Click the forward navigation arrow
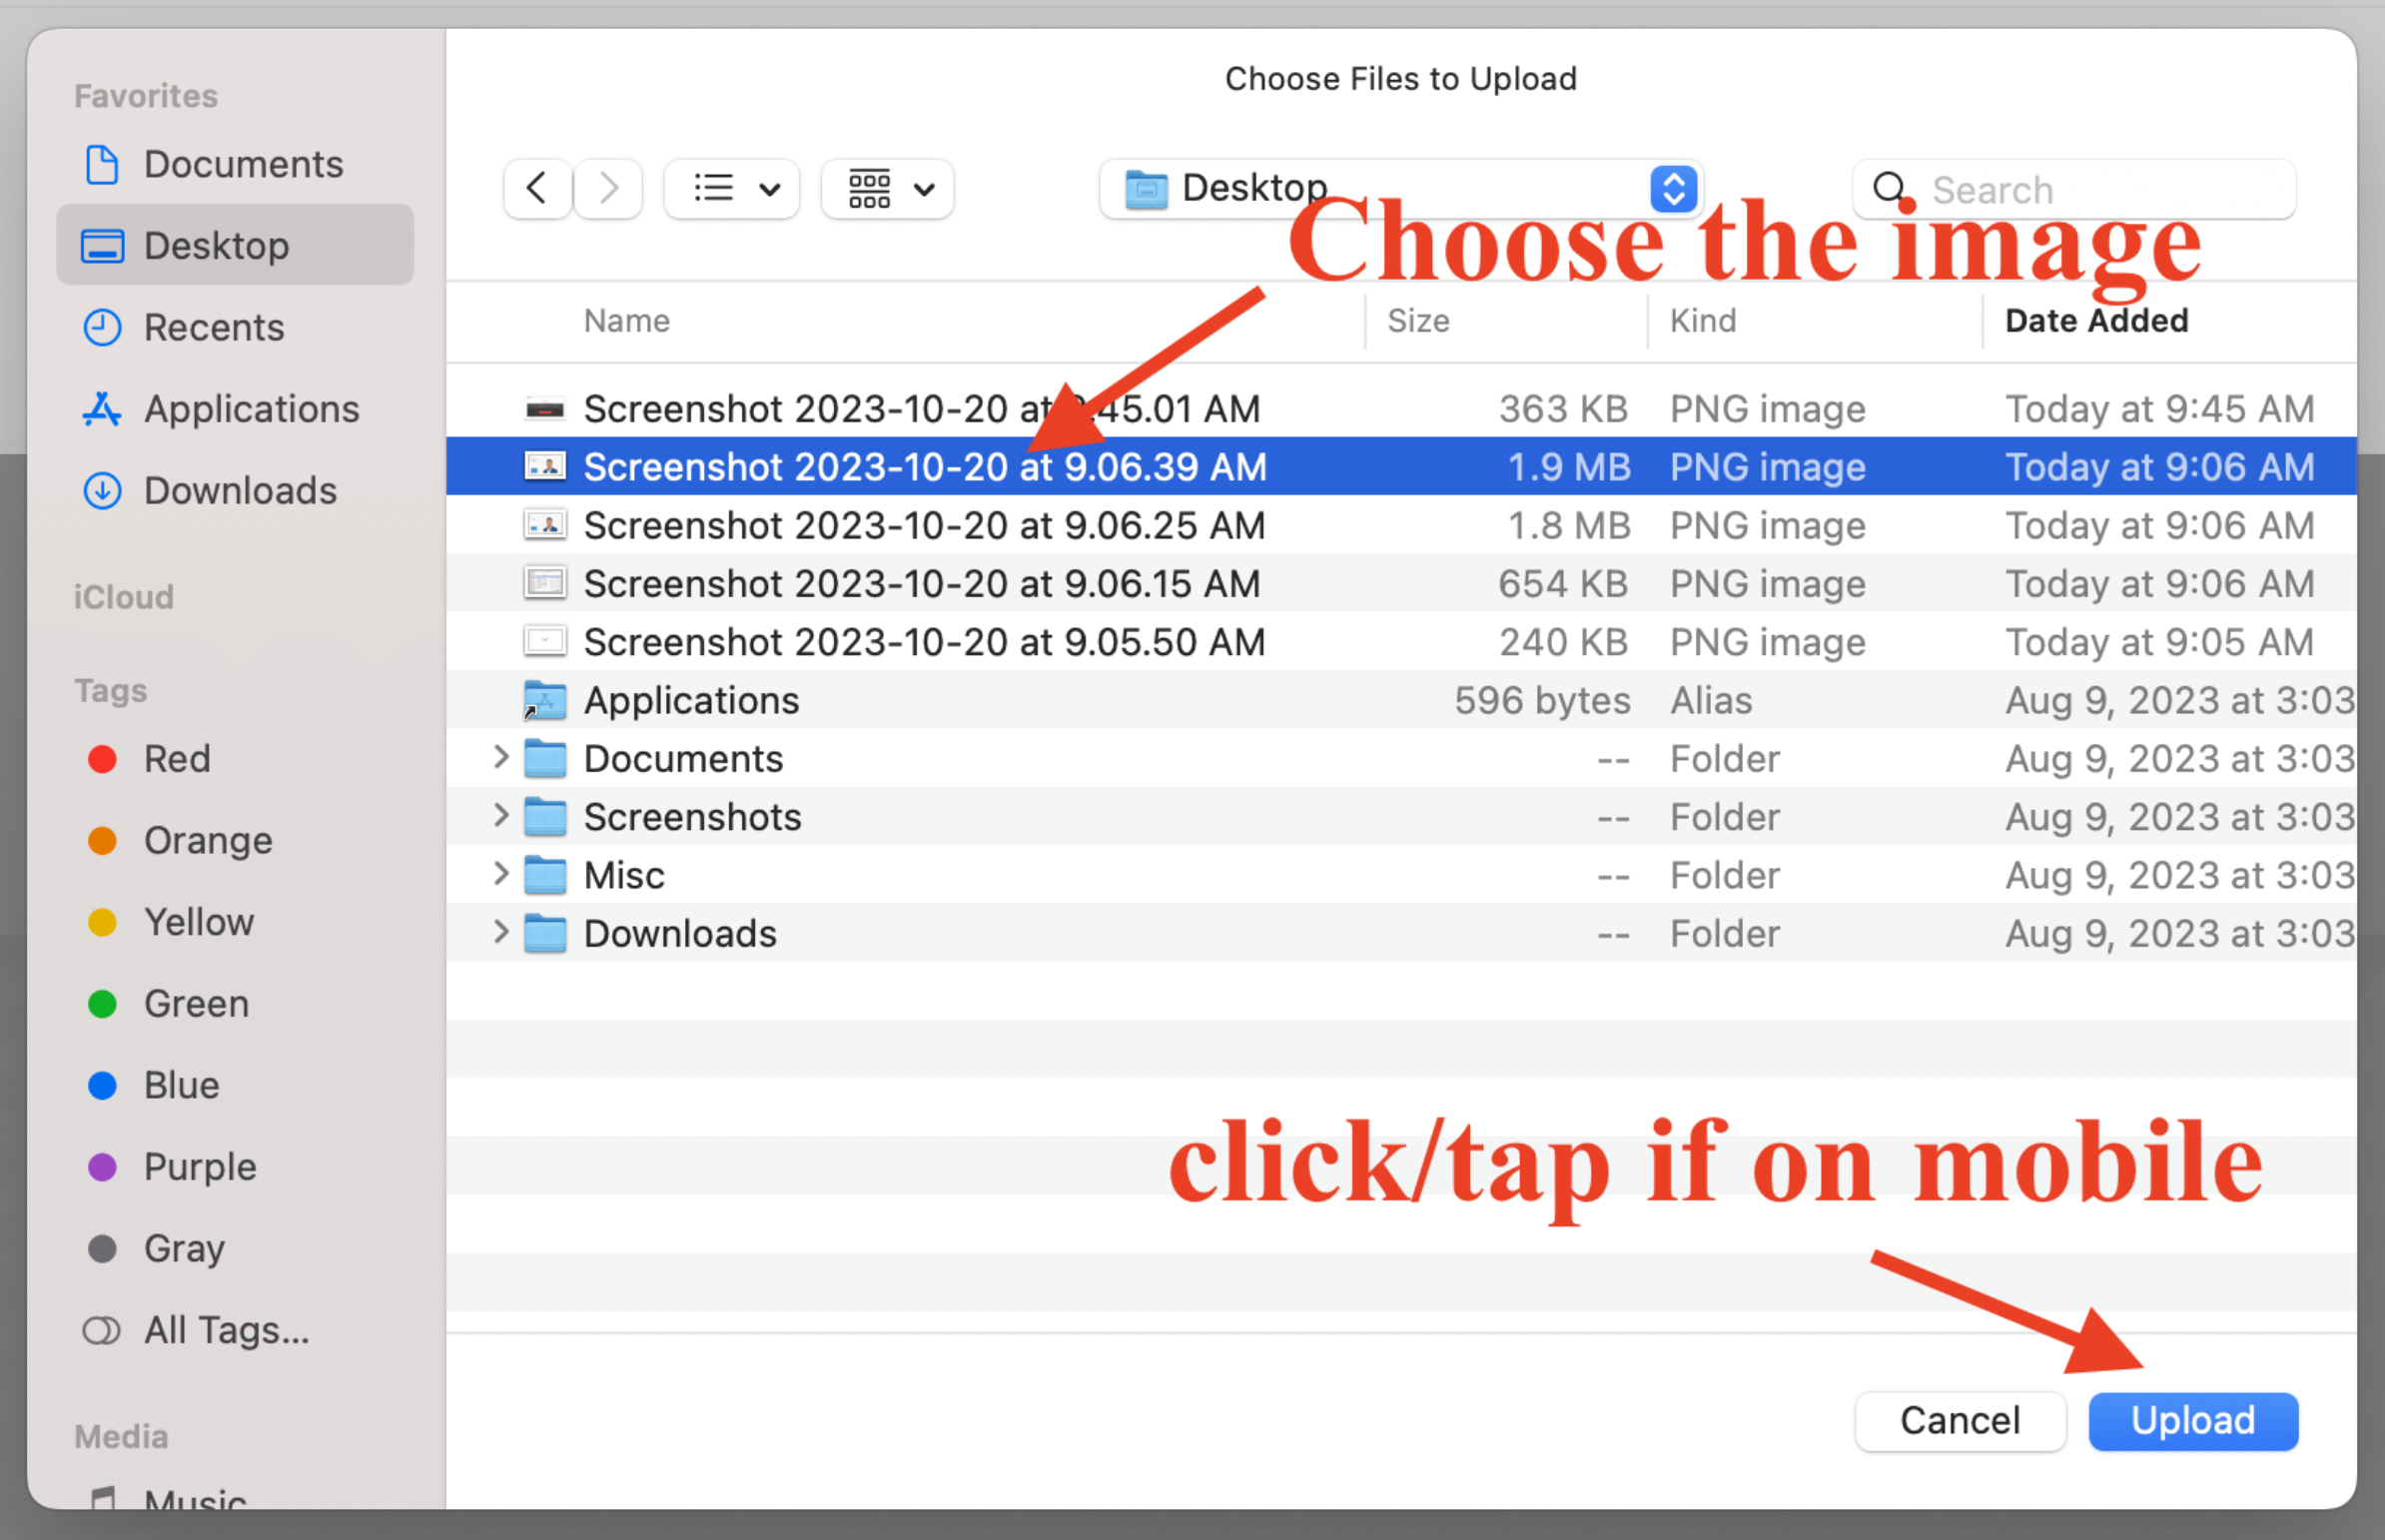Viewport: 2385px width, 1540px height. click(608, 189)
